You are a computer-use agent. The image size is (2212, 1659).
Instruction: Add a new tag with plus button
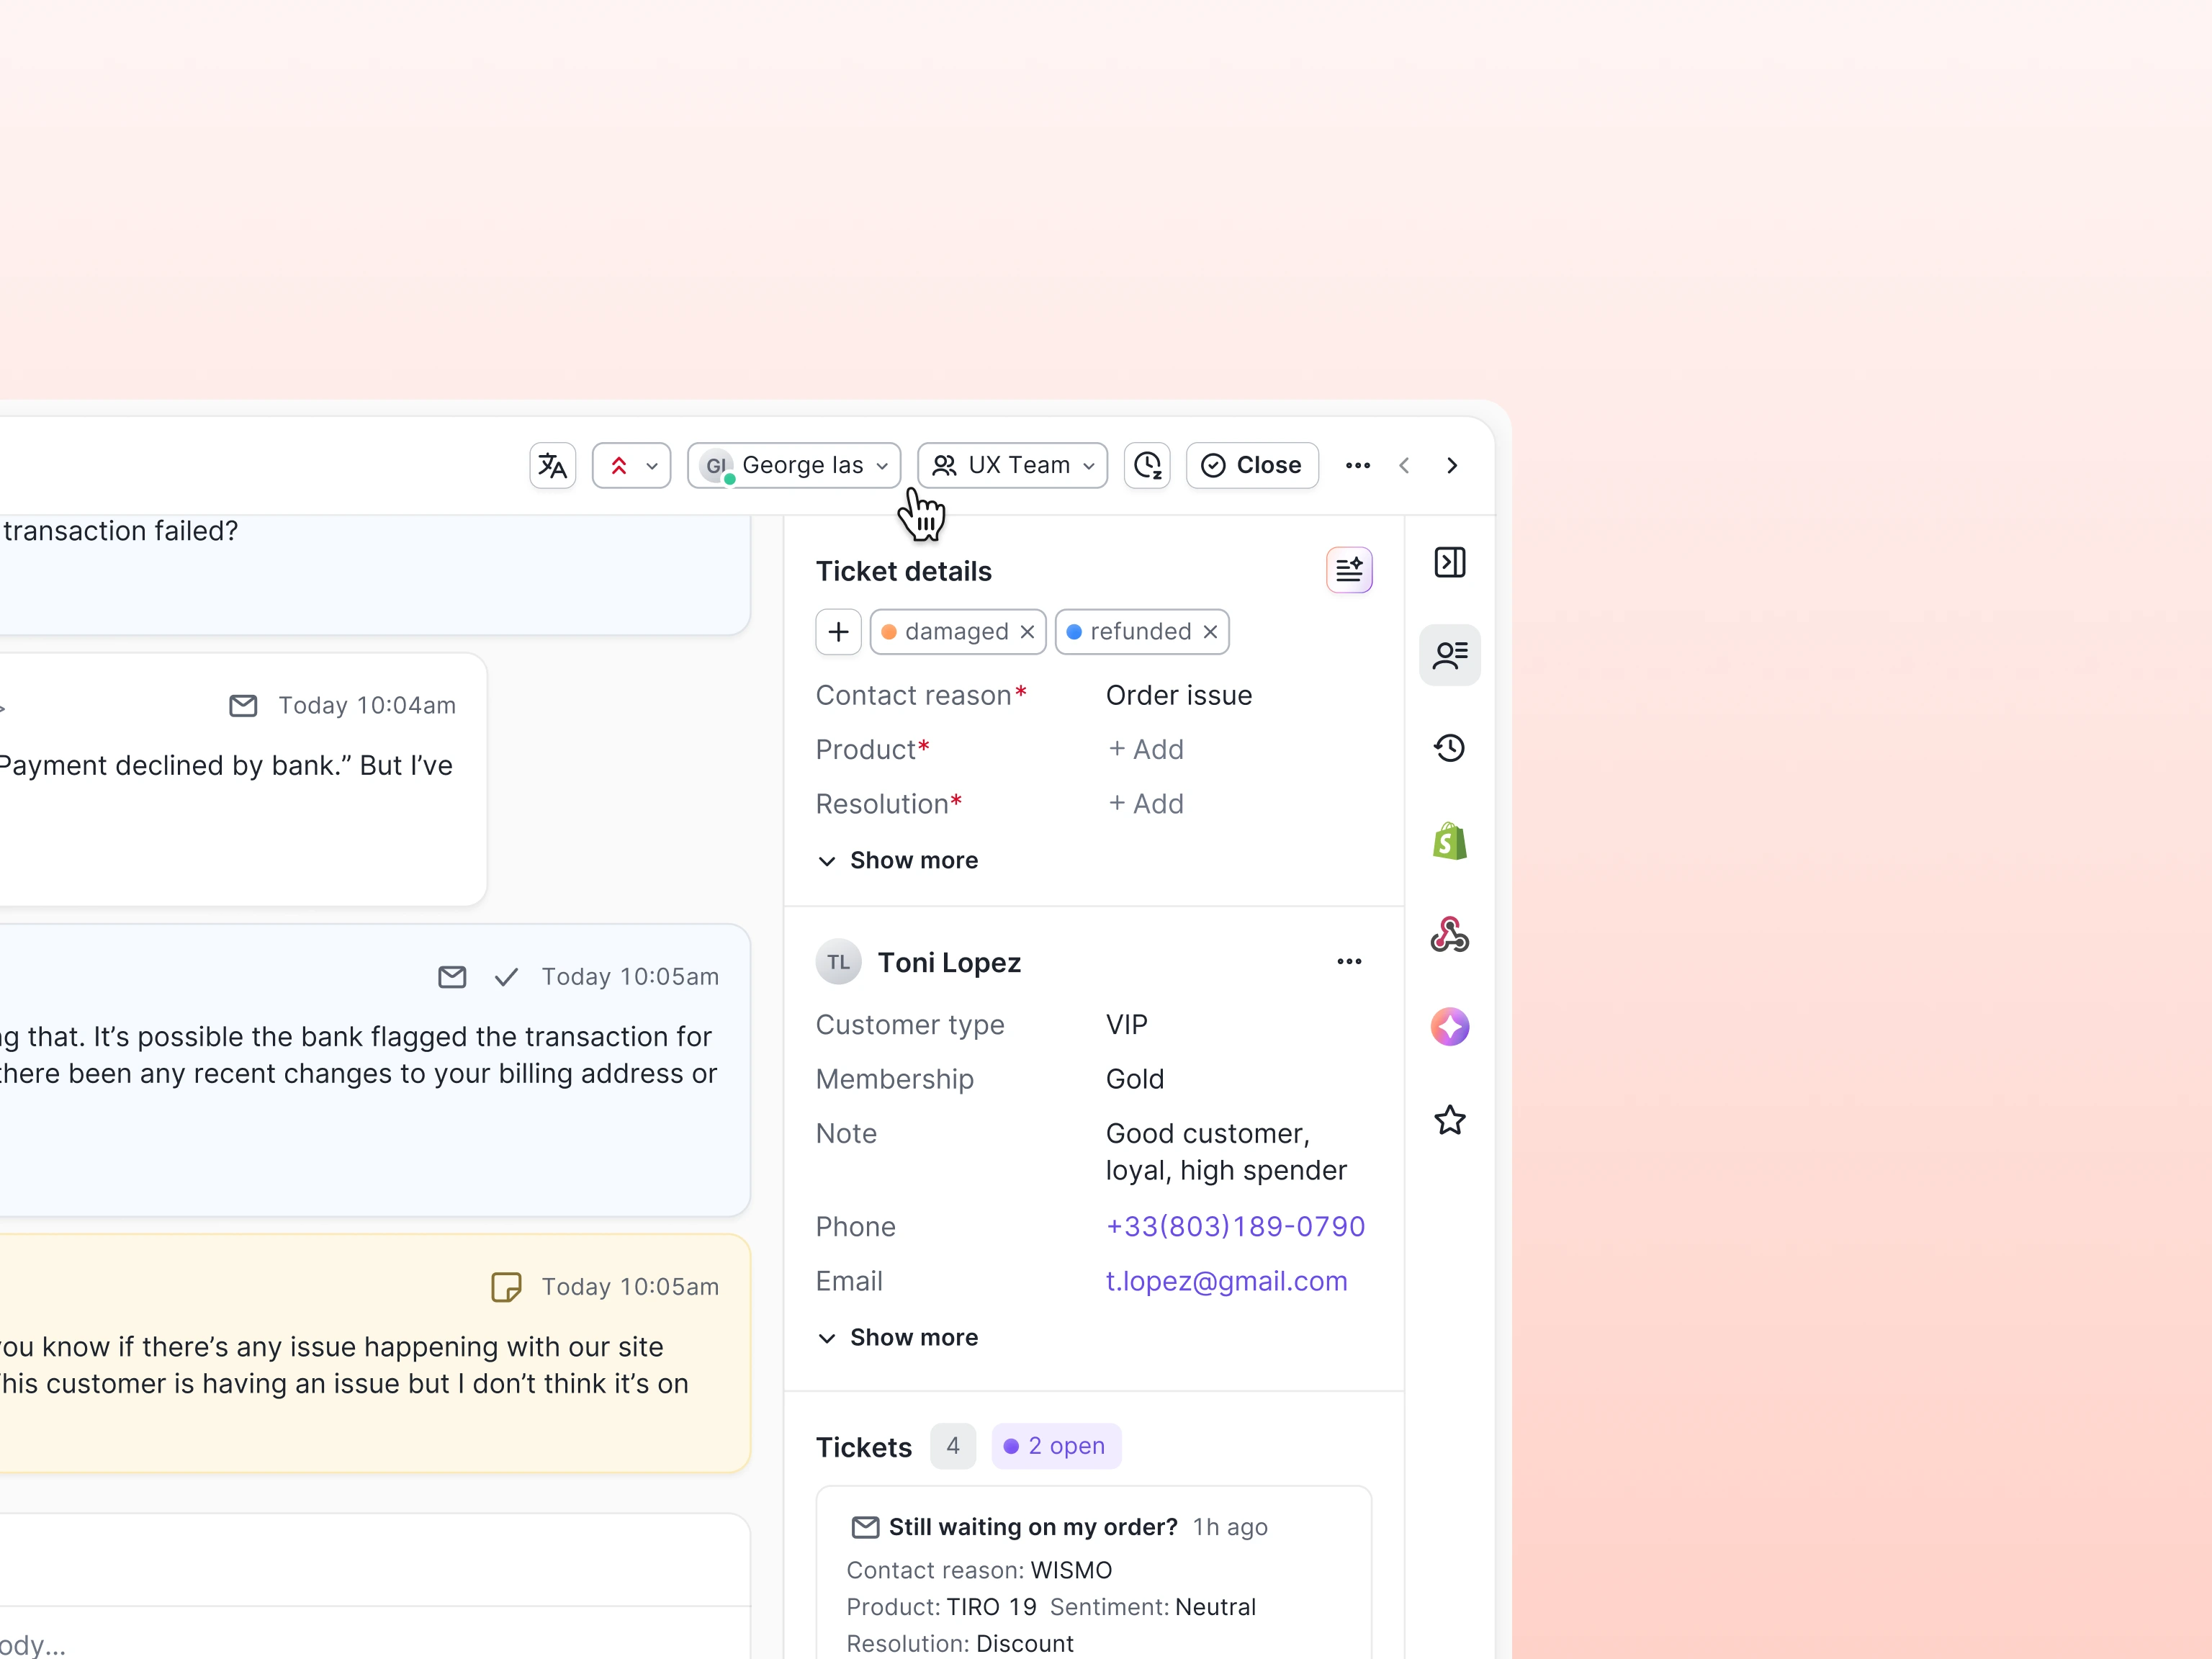coord(838,632)
